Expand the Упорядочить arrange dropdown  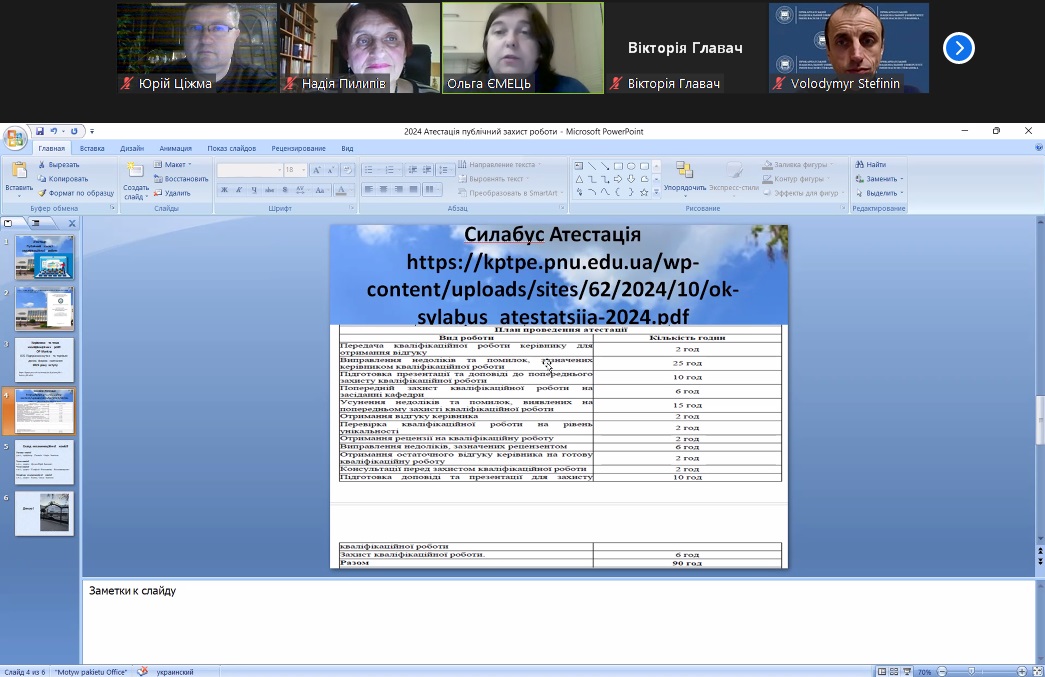click(684, 177)
